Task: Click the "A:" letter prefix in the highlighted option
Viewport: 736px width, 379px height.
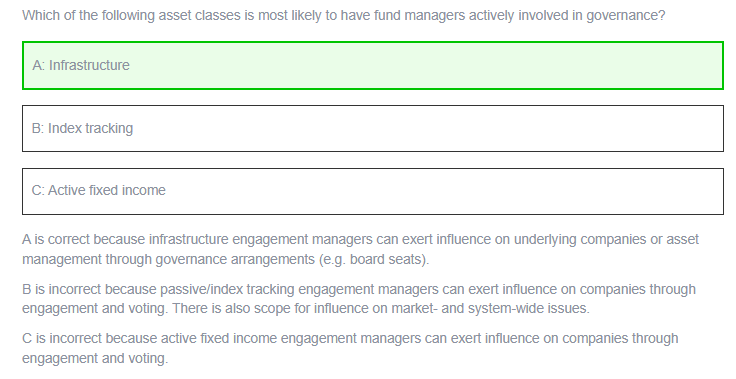Action: pyautogui.click(x=38, y=65)
